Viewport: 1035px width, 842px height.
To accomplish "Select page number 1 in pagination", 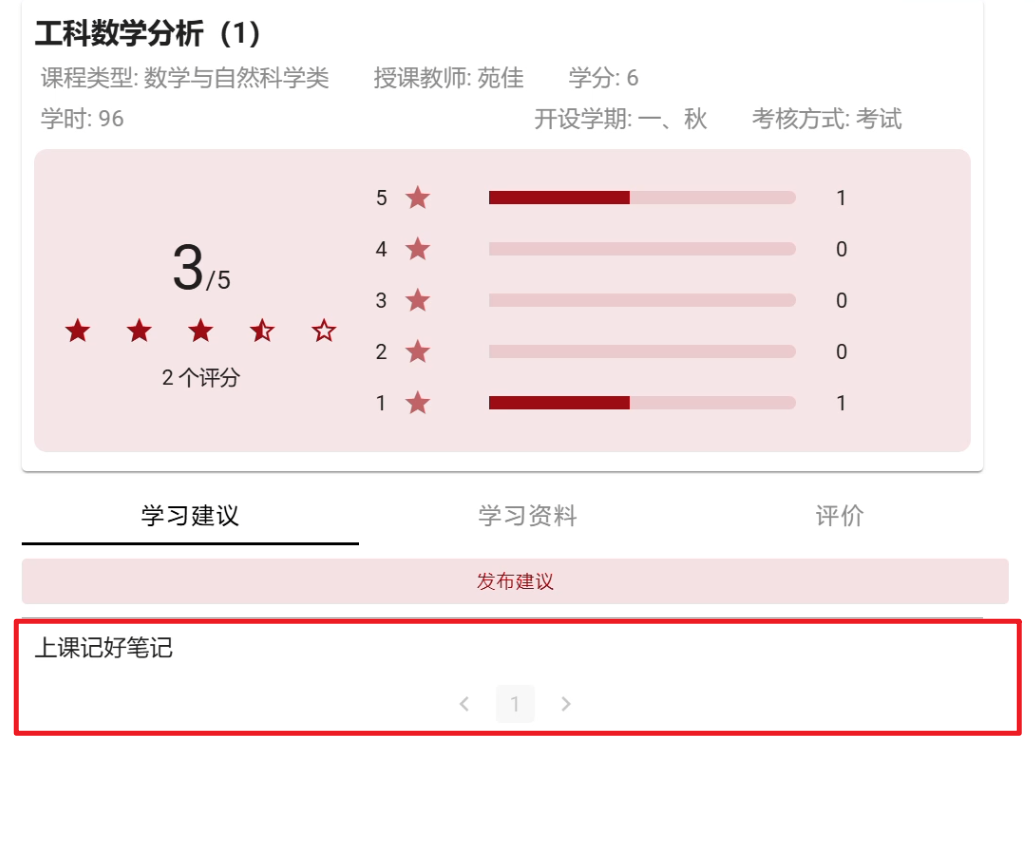I will click(x=515, y=704).
